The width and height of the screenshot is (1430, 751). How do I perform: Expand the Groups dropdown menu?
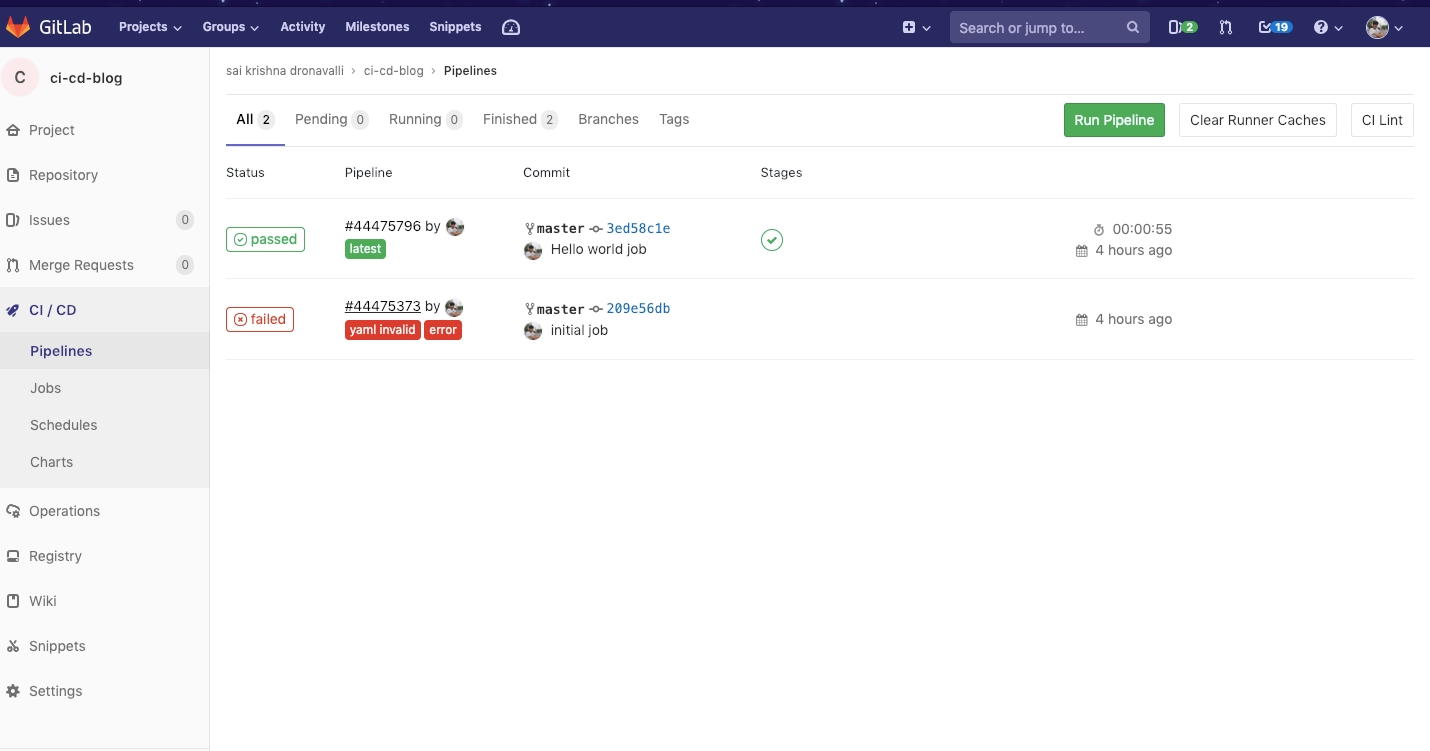(x=230, y=27)
